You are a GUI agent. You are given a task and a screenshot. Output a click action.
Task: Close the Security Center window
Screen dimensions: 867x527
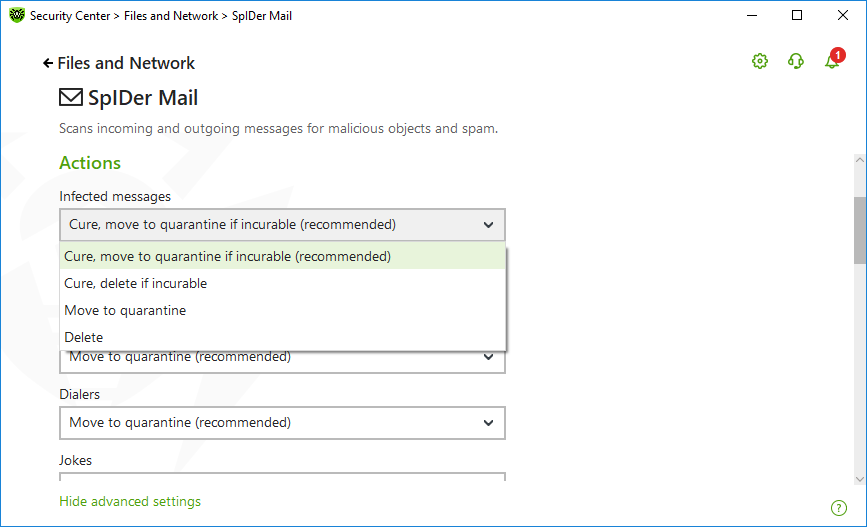point(843,16)
